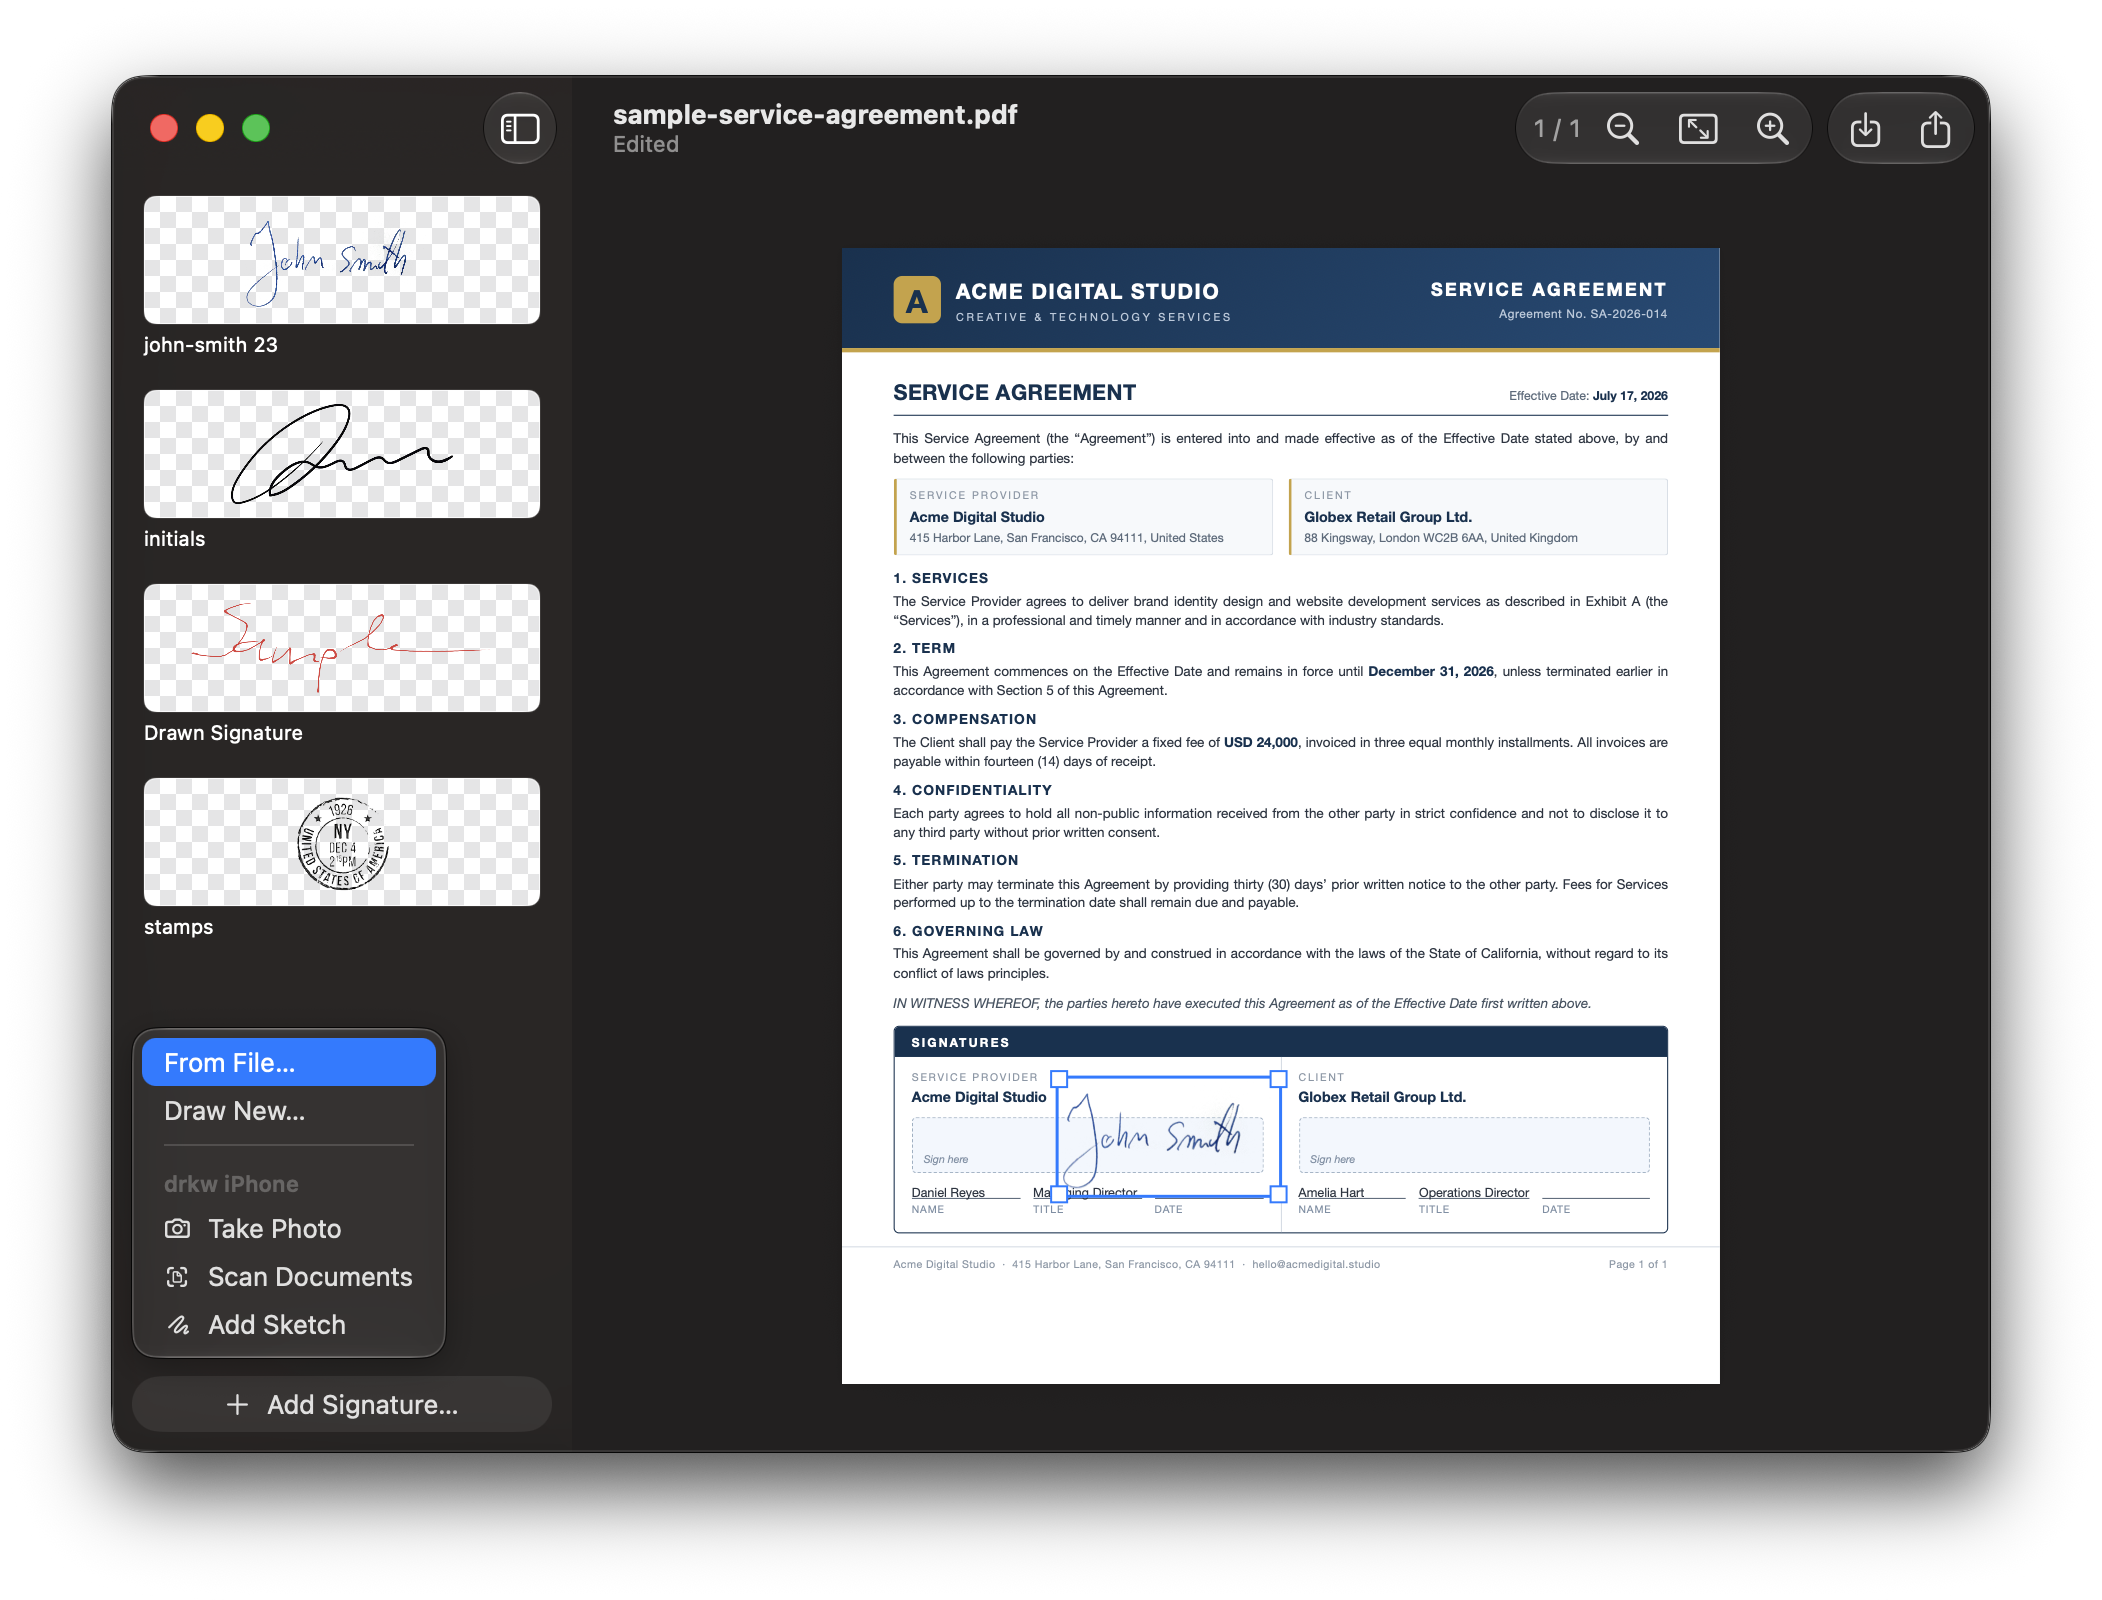Click 'December 31, 2026' in Term section
Image resolution: width=2102 pixels, height=1600 pixels.
click(x=1431, y=672)
